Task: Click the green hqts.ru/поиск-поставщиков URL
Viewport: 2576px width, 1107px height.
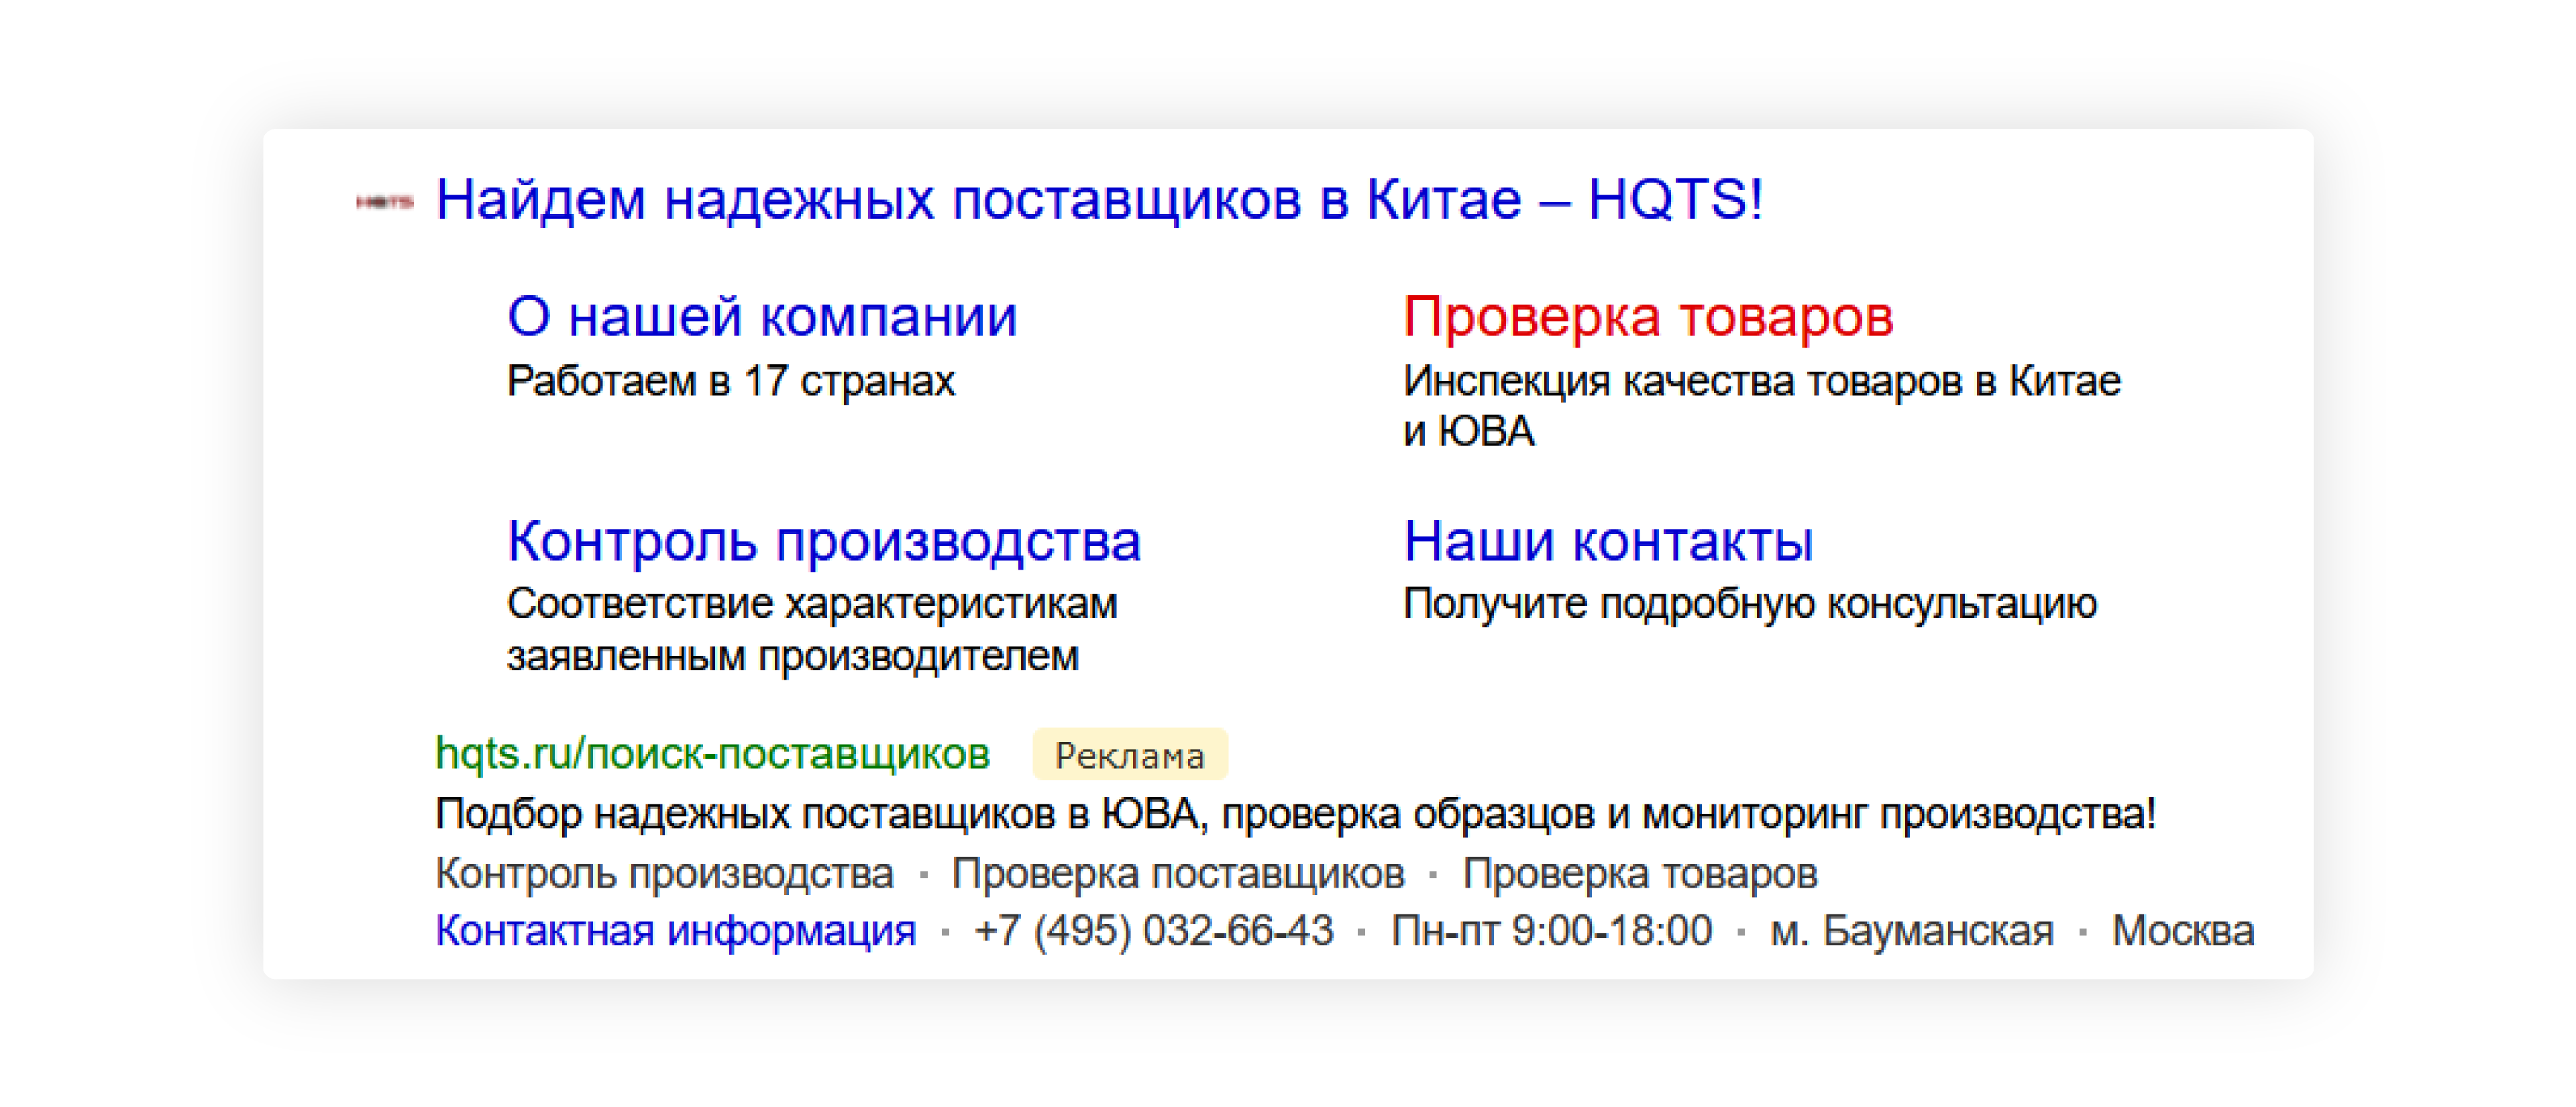Action: click(712, 753)
